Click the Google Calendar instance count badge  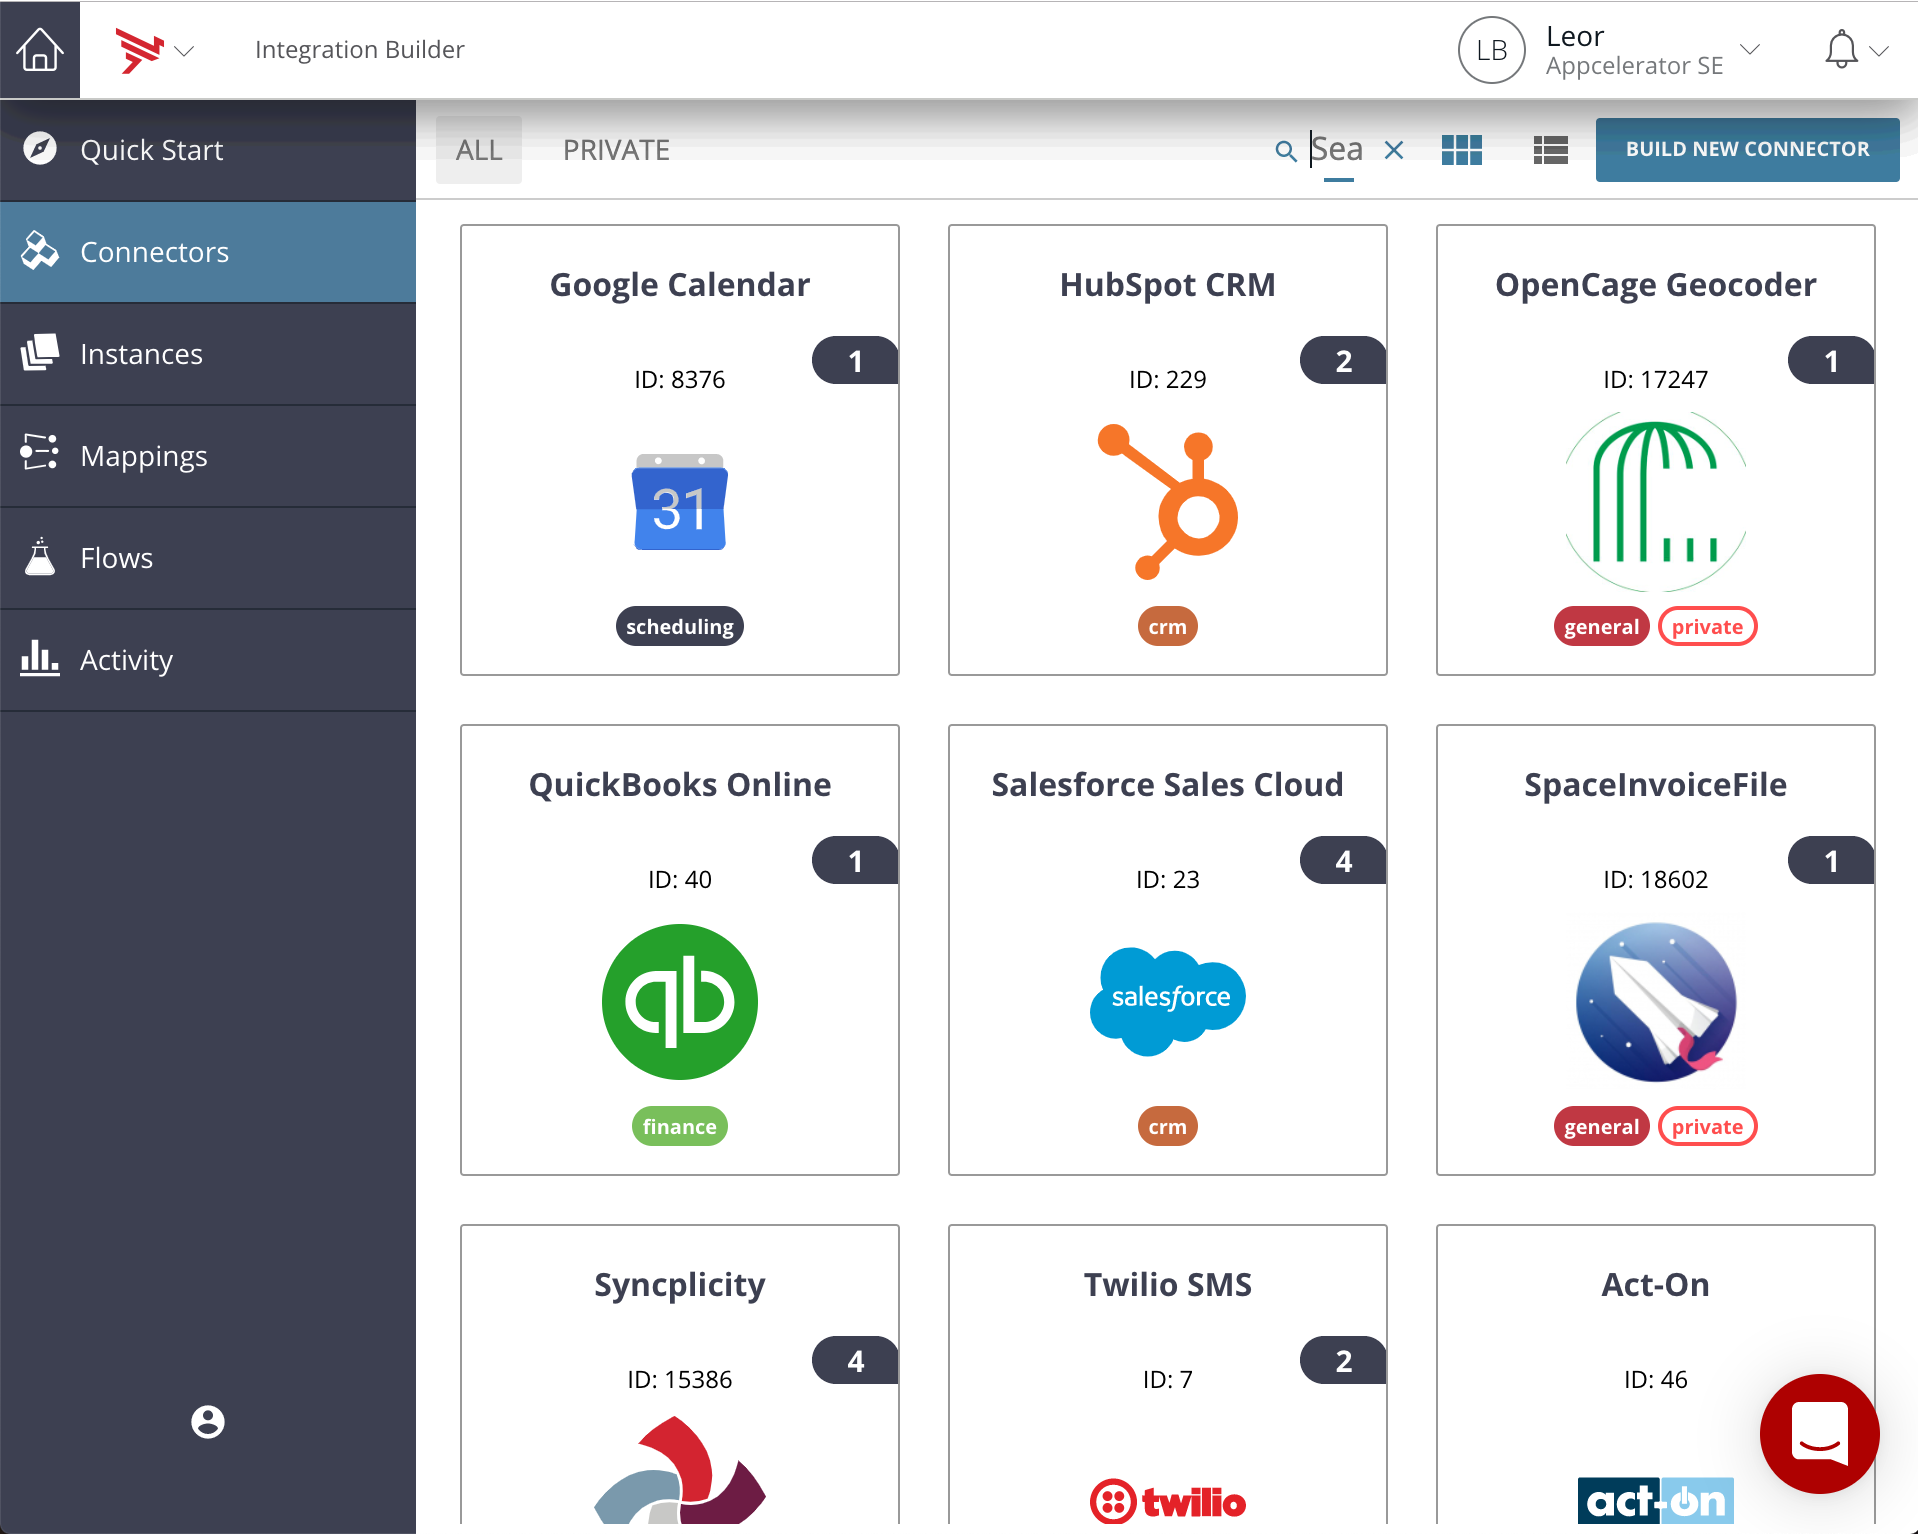pyautogui.click(x=855, y=360)
